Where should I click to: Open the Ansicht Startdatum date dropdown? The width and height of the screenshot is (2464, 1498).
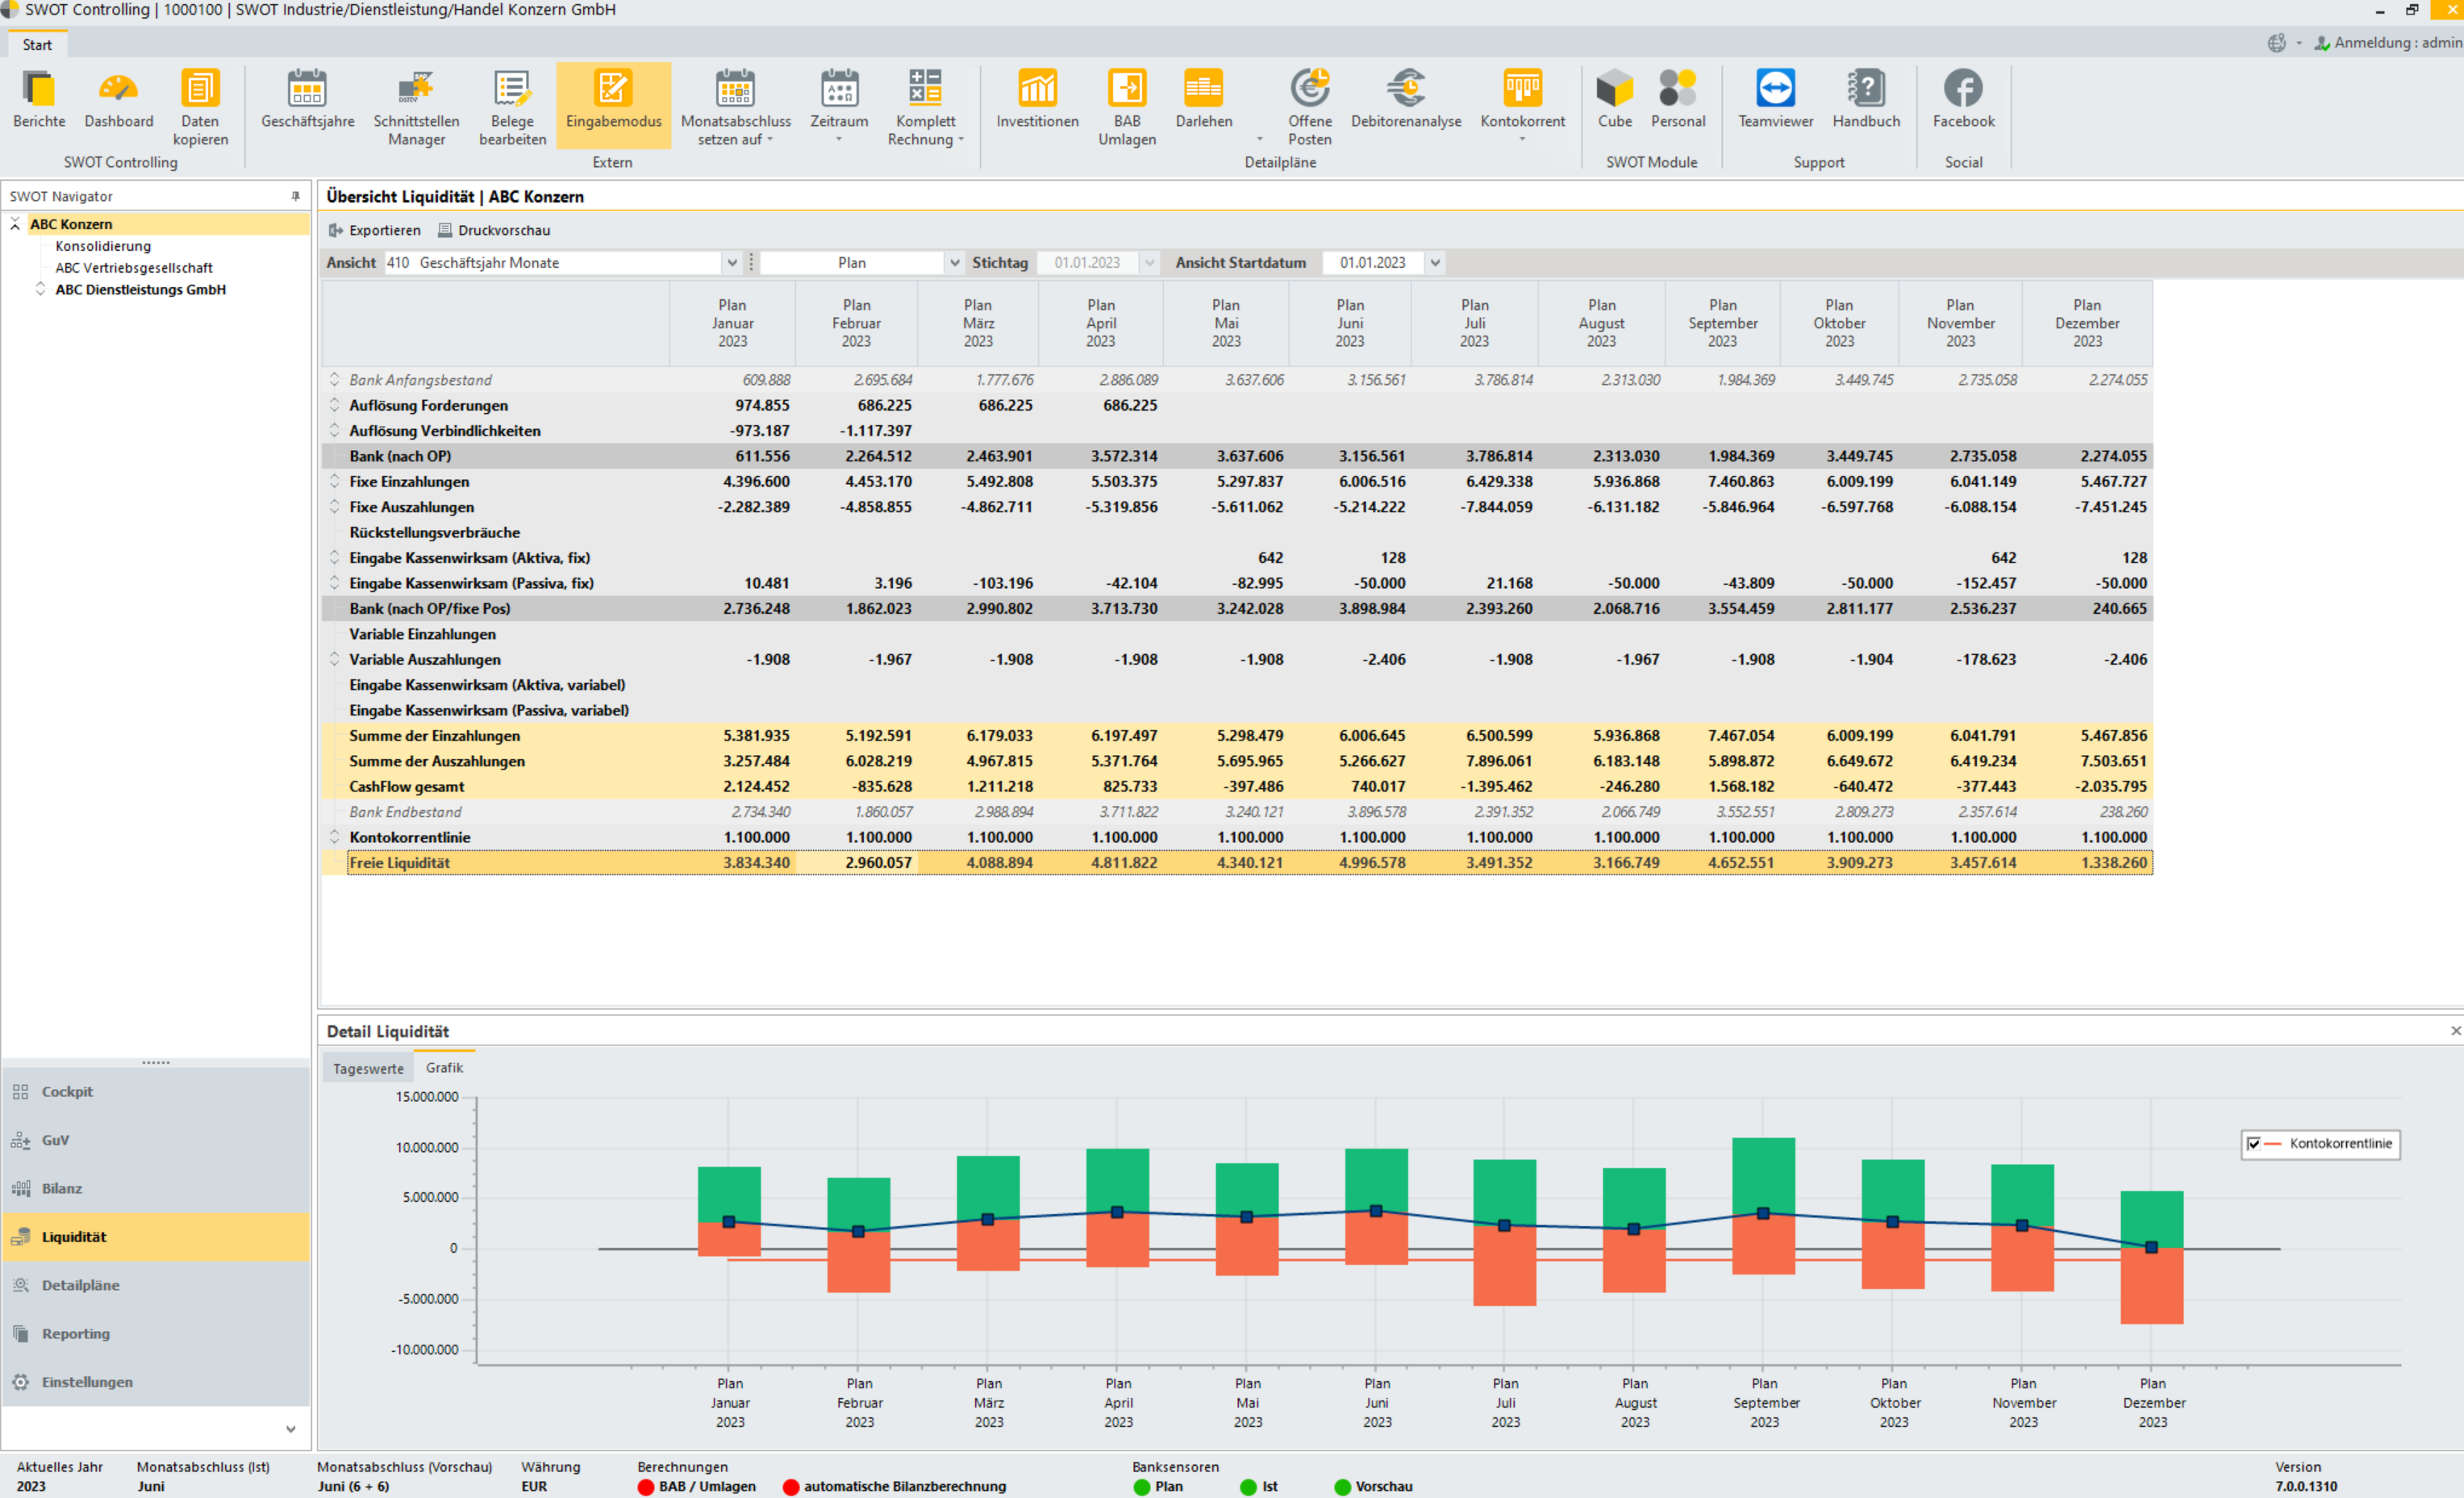1435,263
